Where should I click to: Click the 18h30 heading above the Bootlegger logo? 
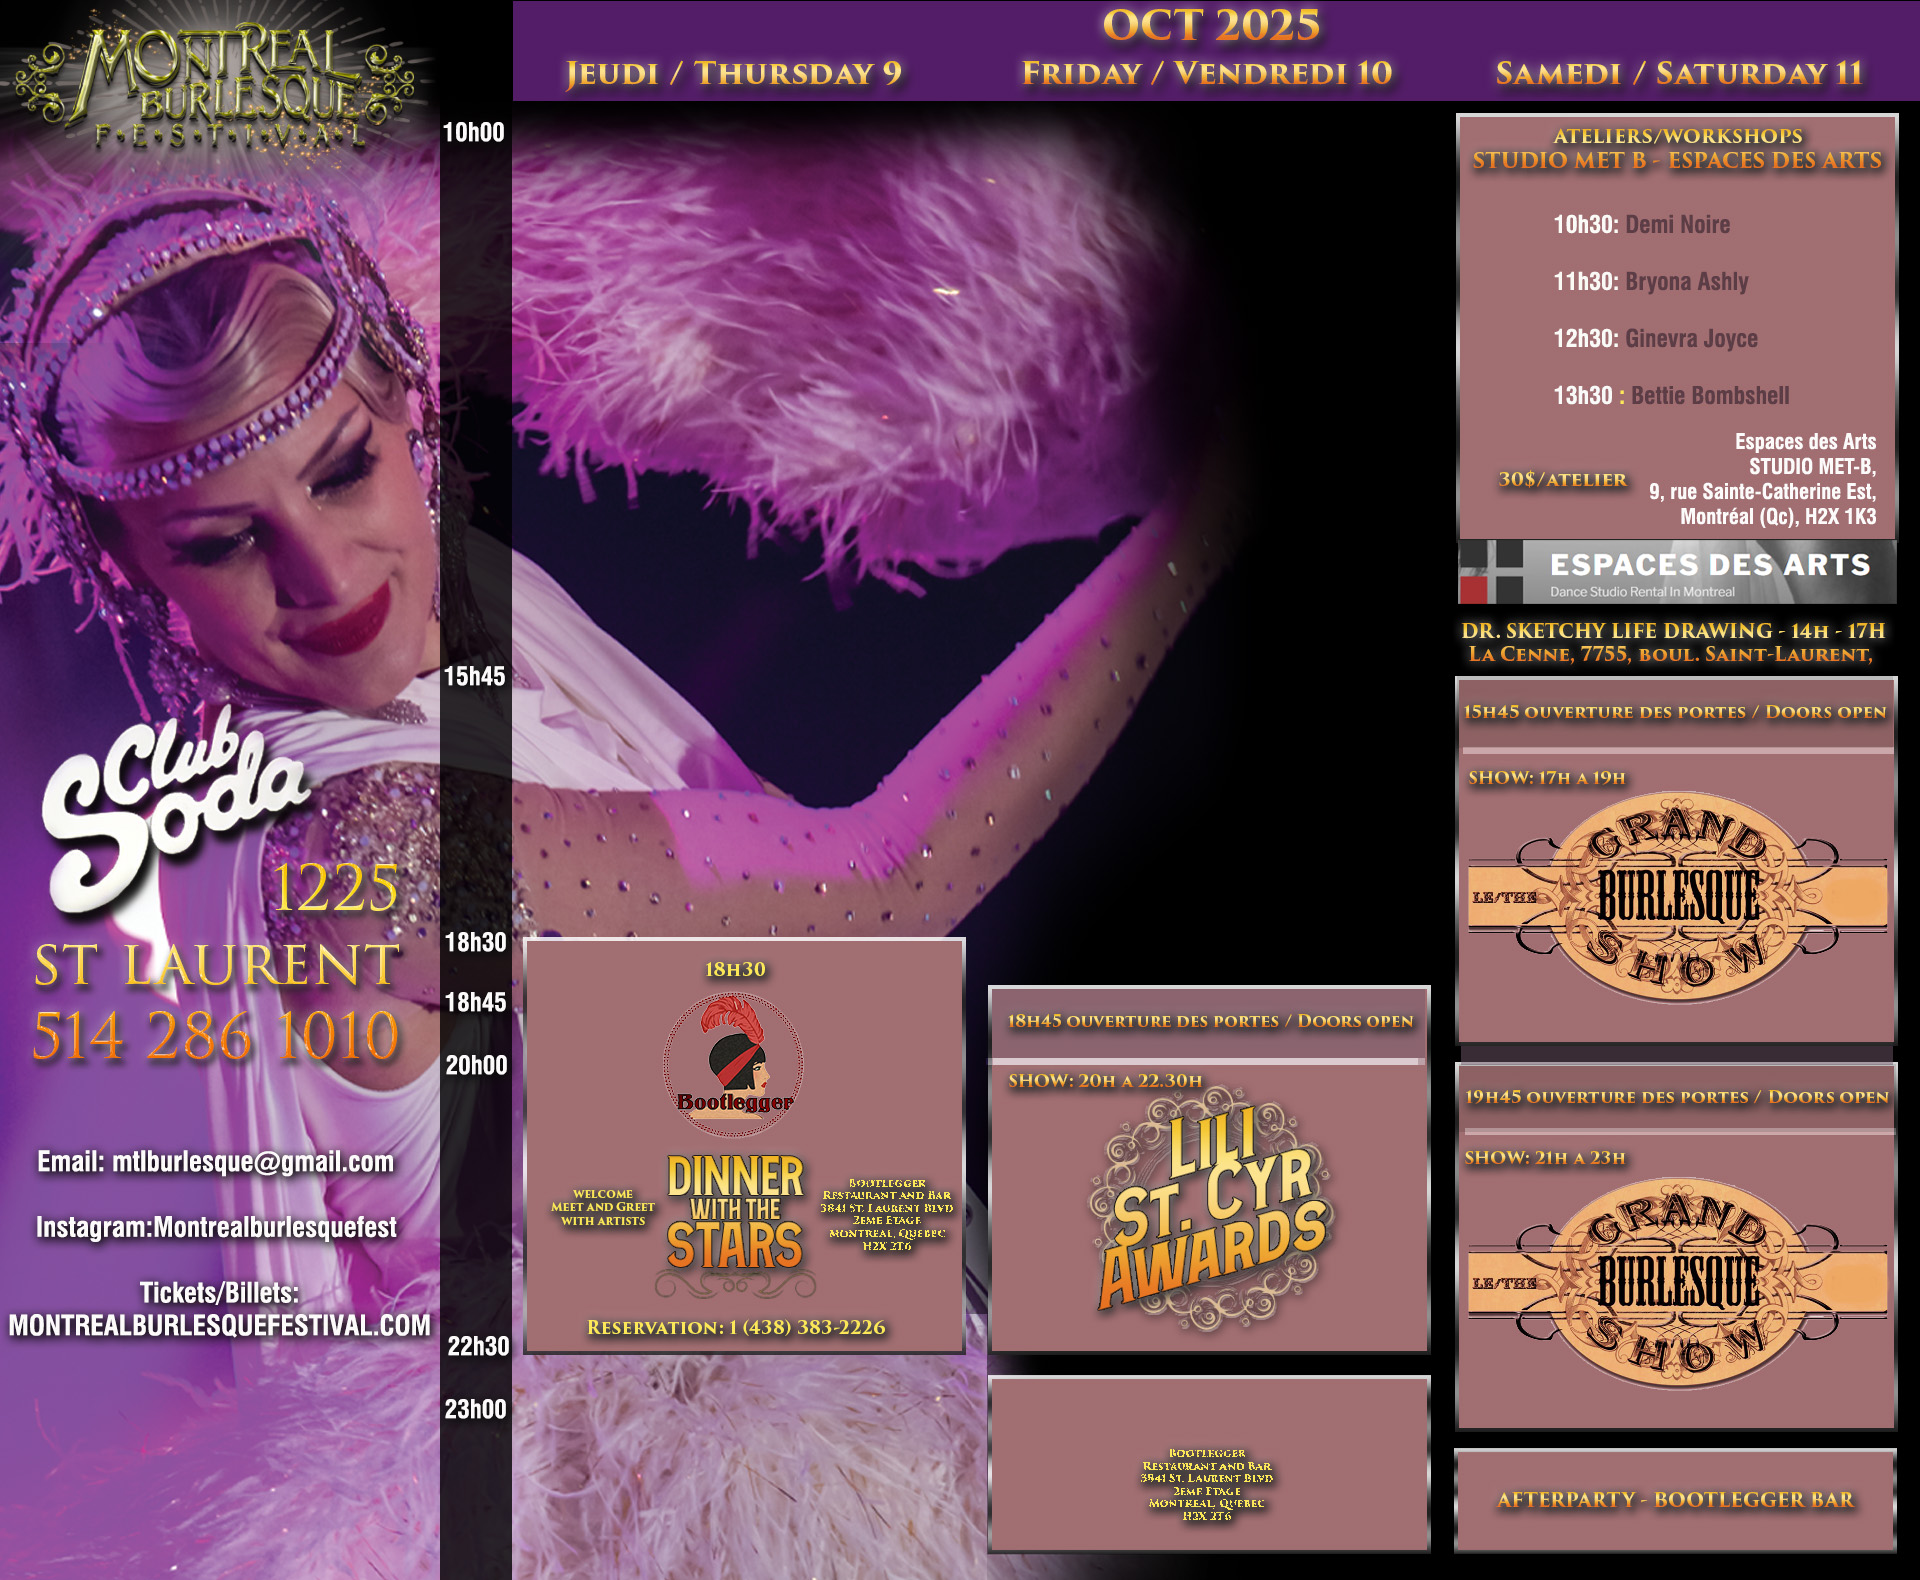735,969
